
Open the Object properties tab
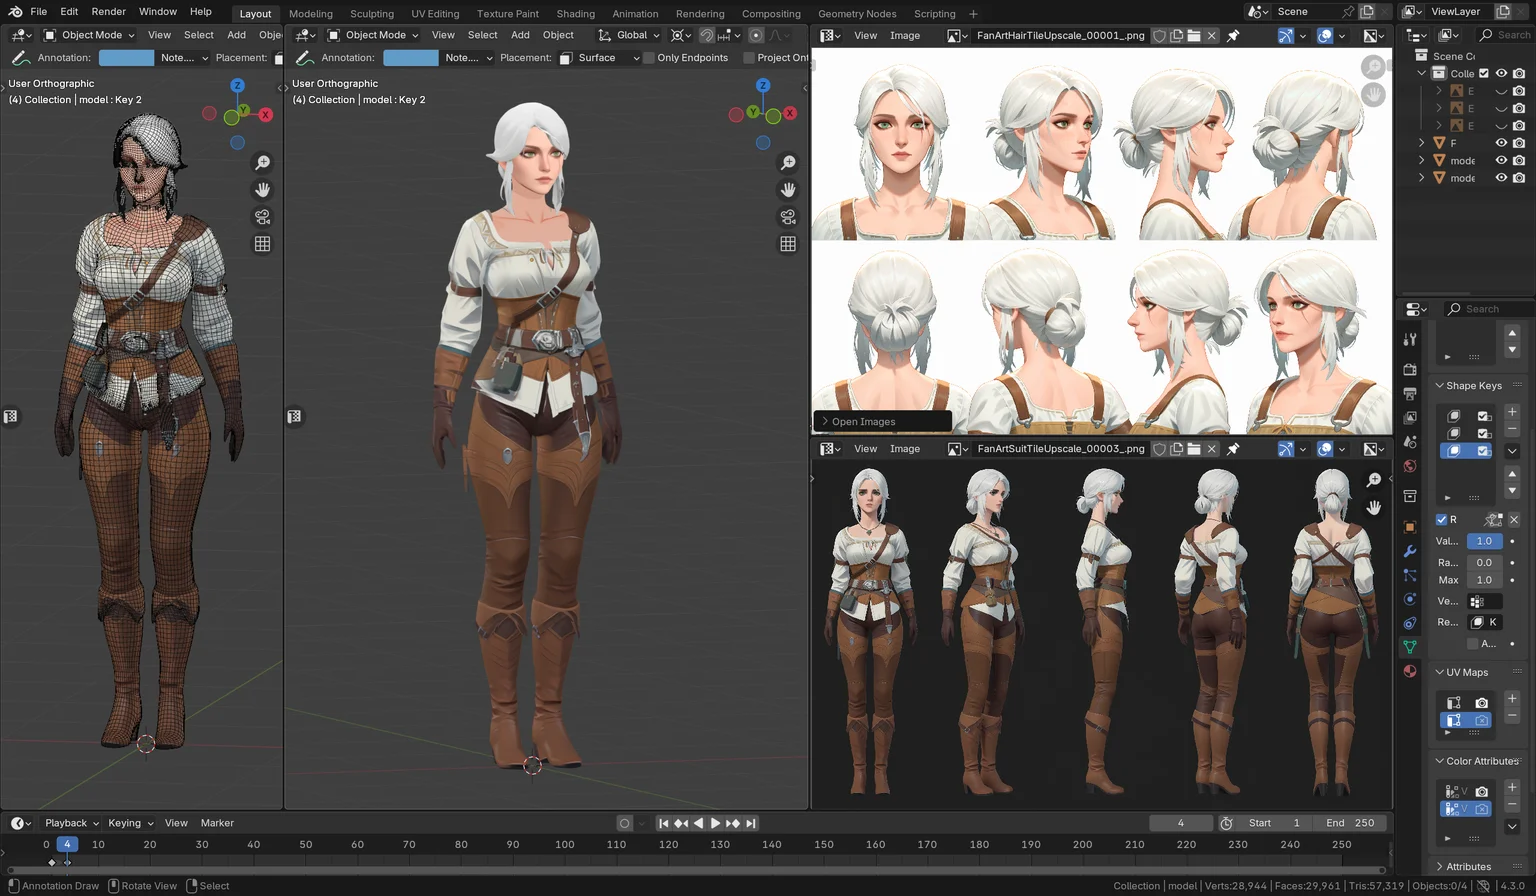1410,527
